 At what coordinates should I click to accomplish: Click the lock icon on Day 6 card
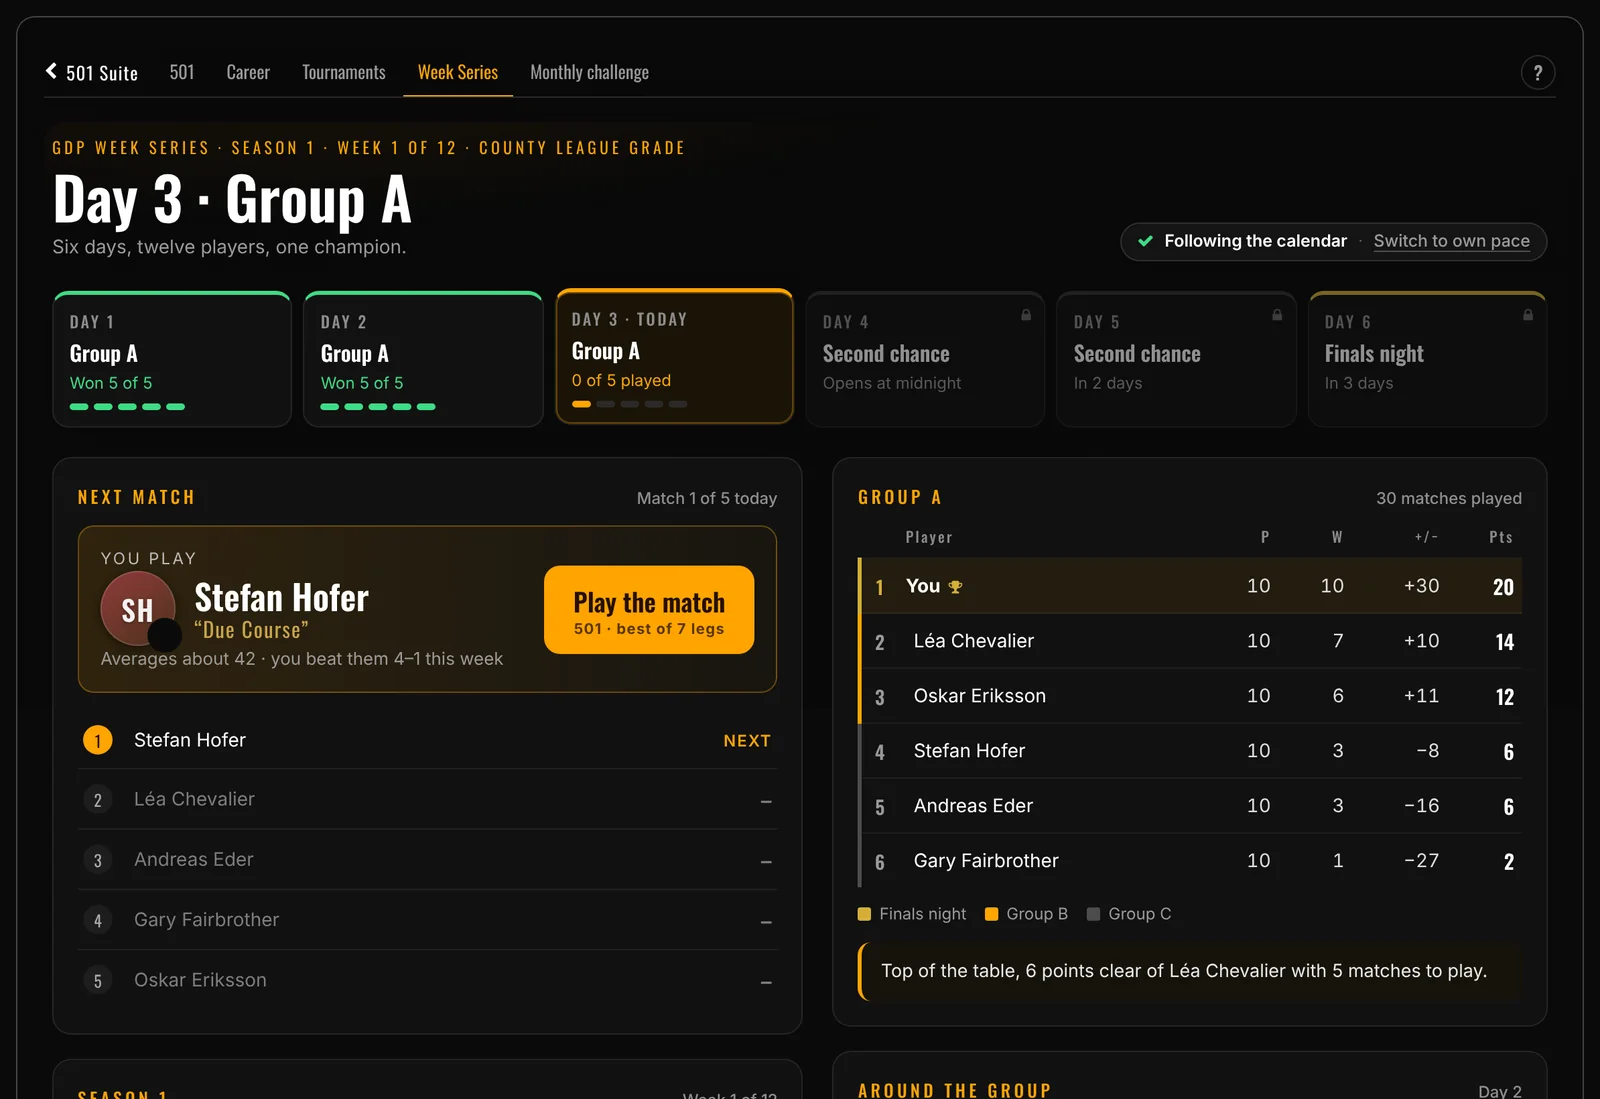[1528, 315]
